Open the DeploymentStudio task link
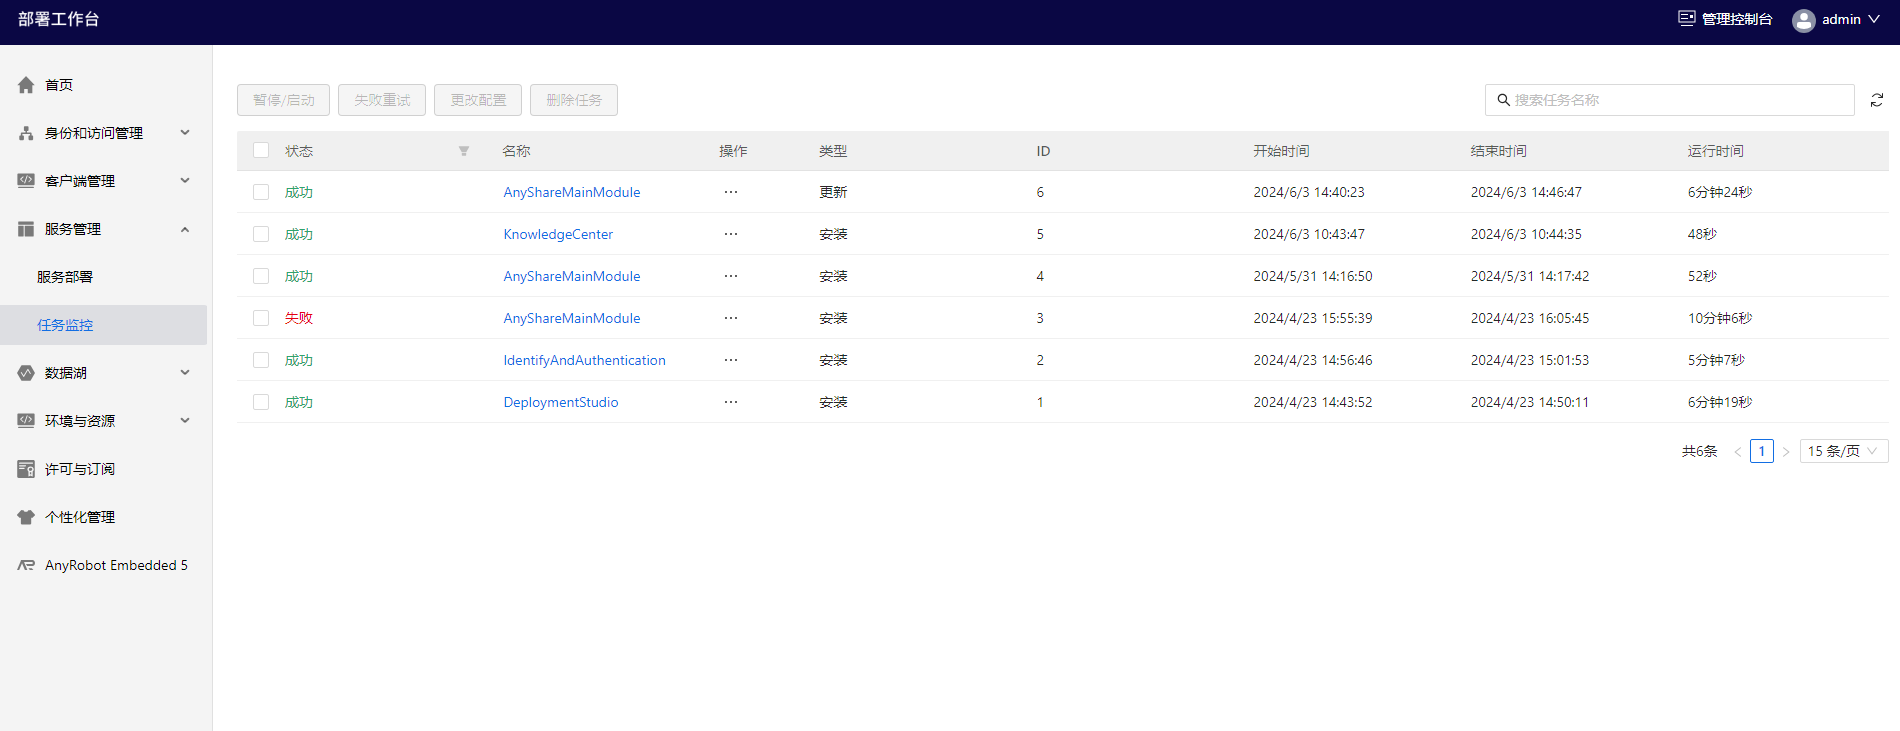 pos(561,402)
